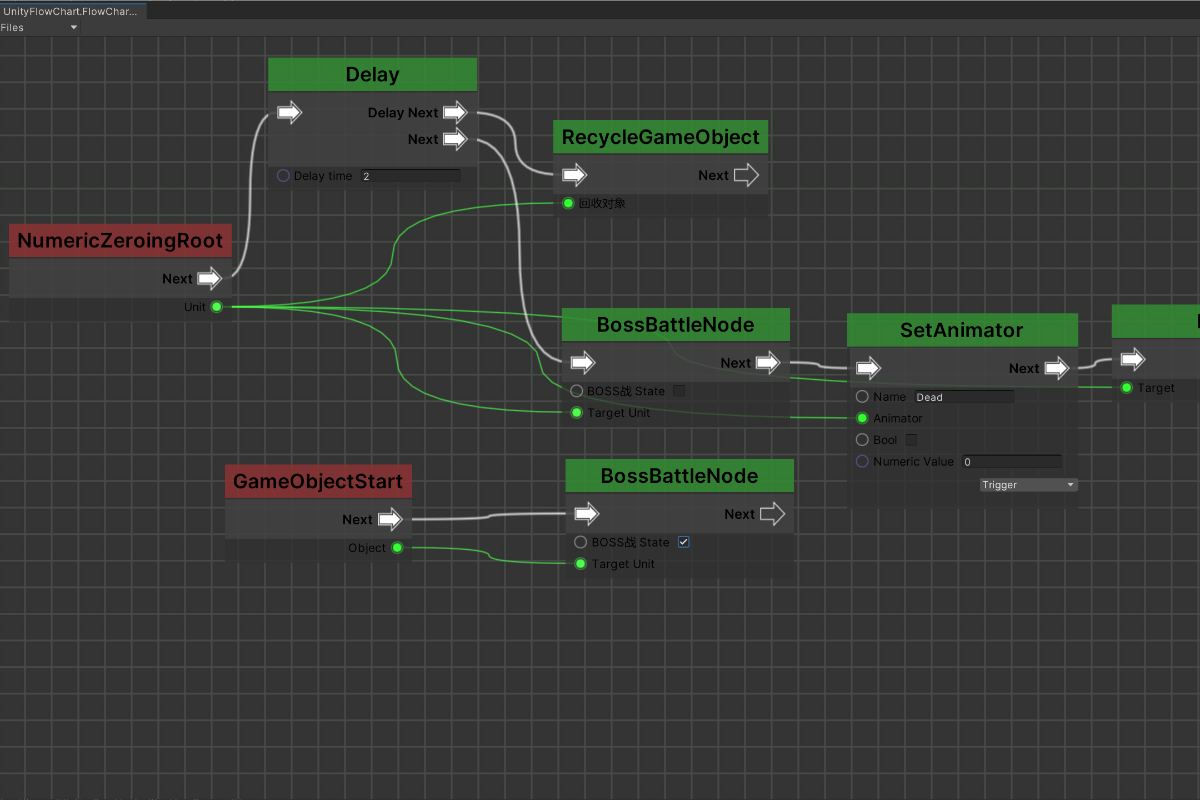The image size is (1200, 800).
Task: Click SetAnimator input flow arrow
Action: [x=868, y=368]
